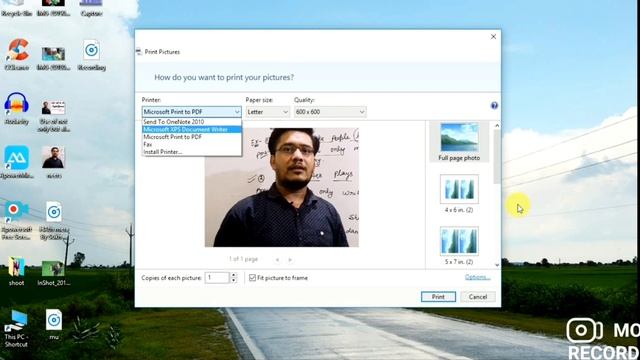Go to next page arrow under preview
The width and height of the screenshot is (640, 360).
290,260
